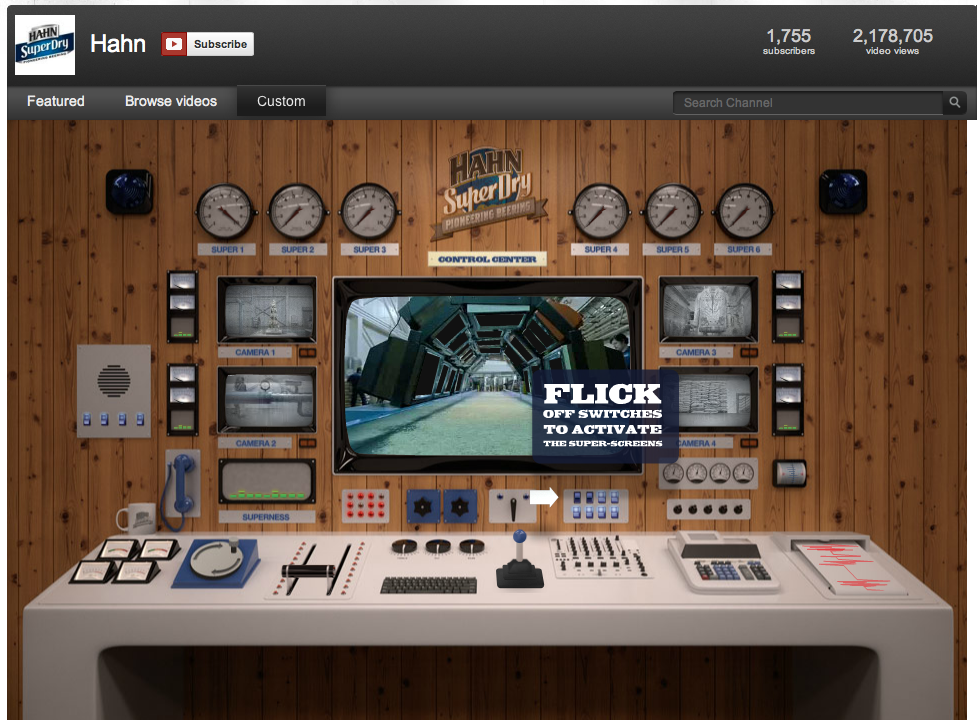
Task: Open the Featured tab
Action: 56,101
